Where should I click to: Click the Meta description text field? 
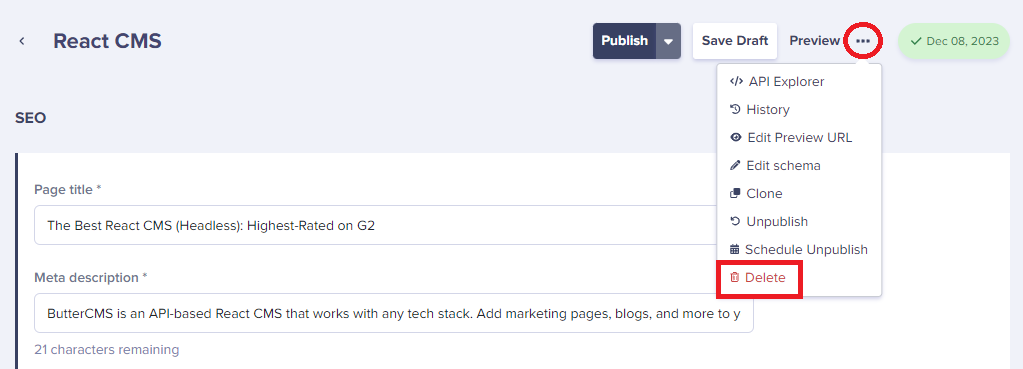393,314
